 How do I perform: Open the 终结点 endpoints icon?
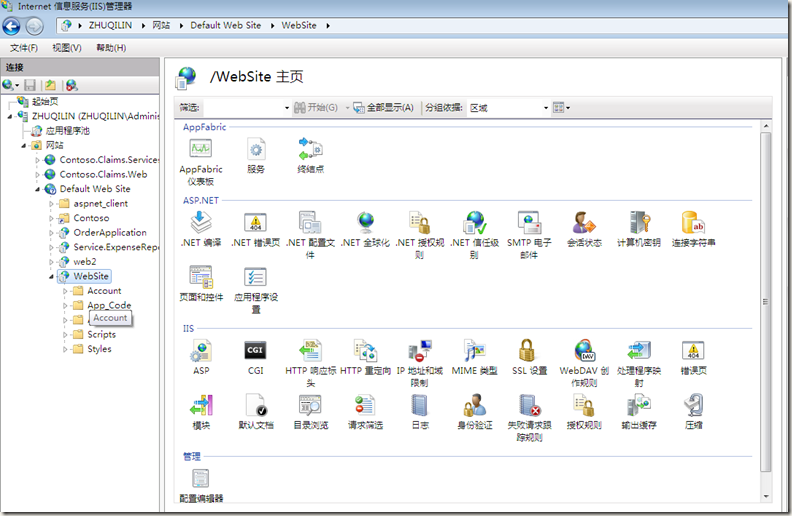click(310, 156)
